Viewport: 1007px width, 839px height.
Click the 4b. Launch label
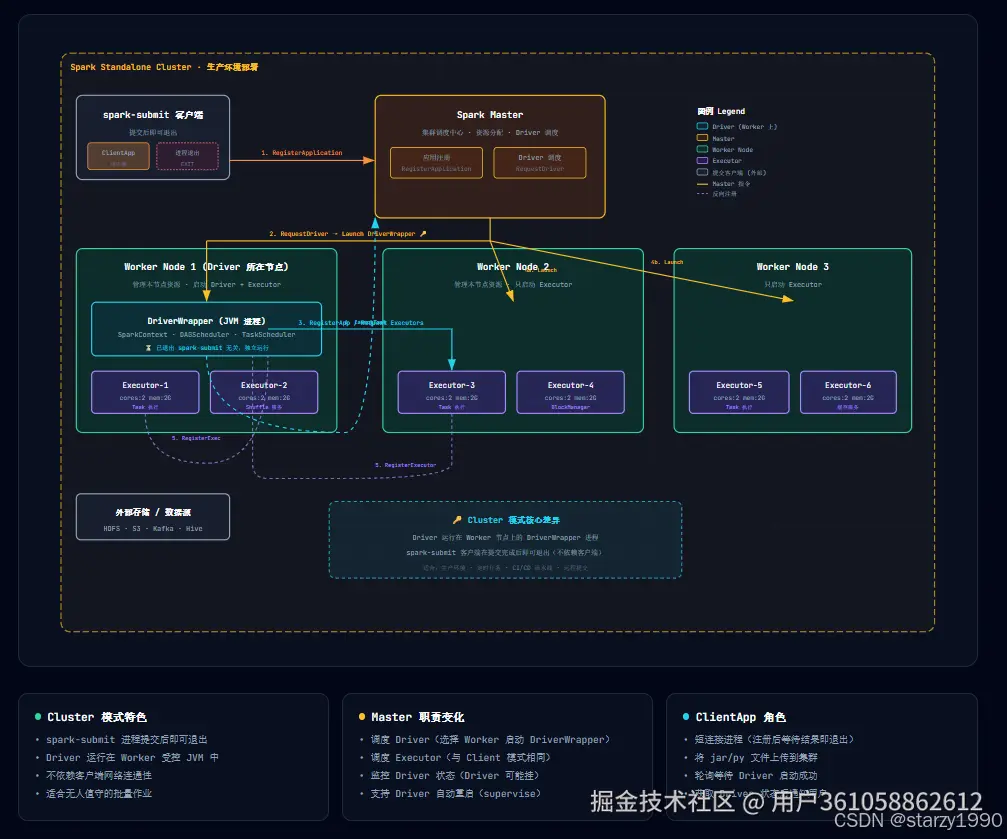click(x=667, y=262)
